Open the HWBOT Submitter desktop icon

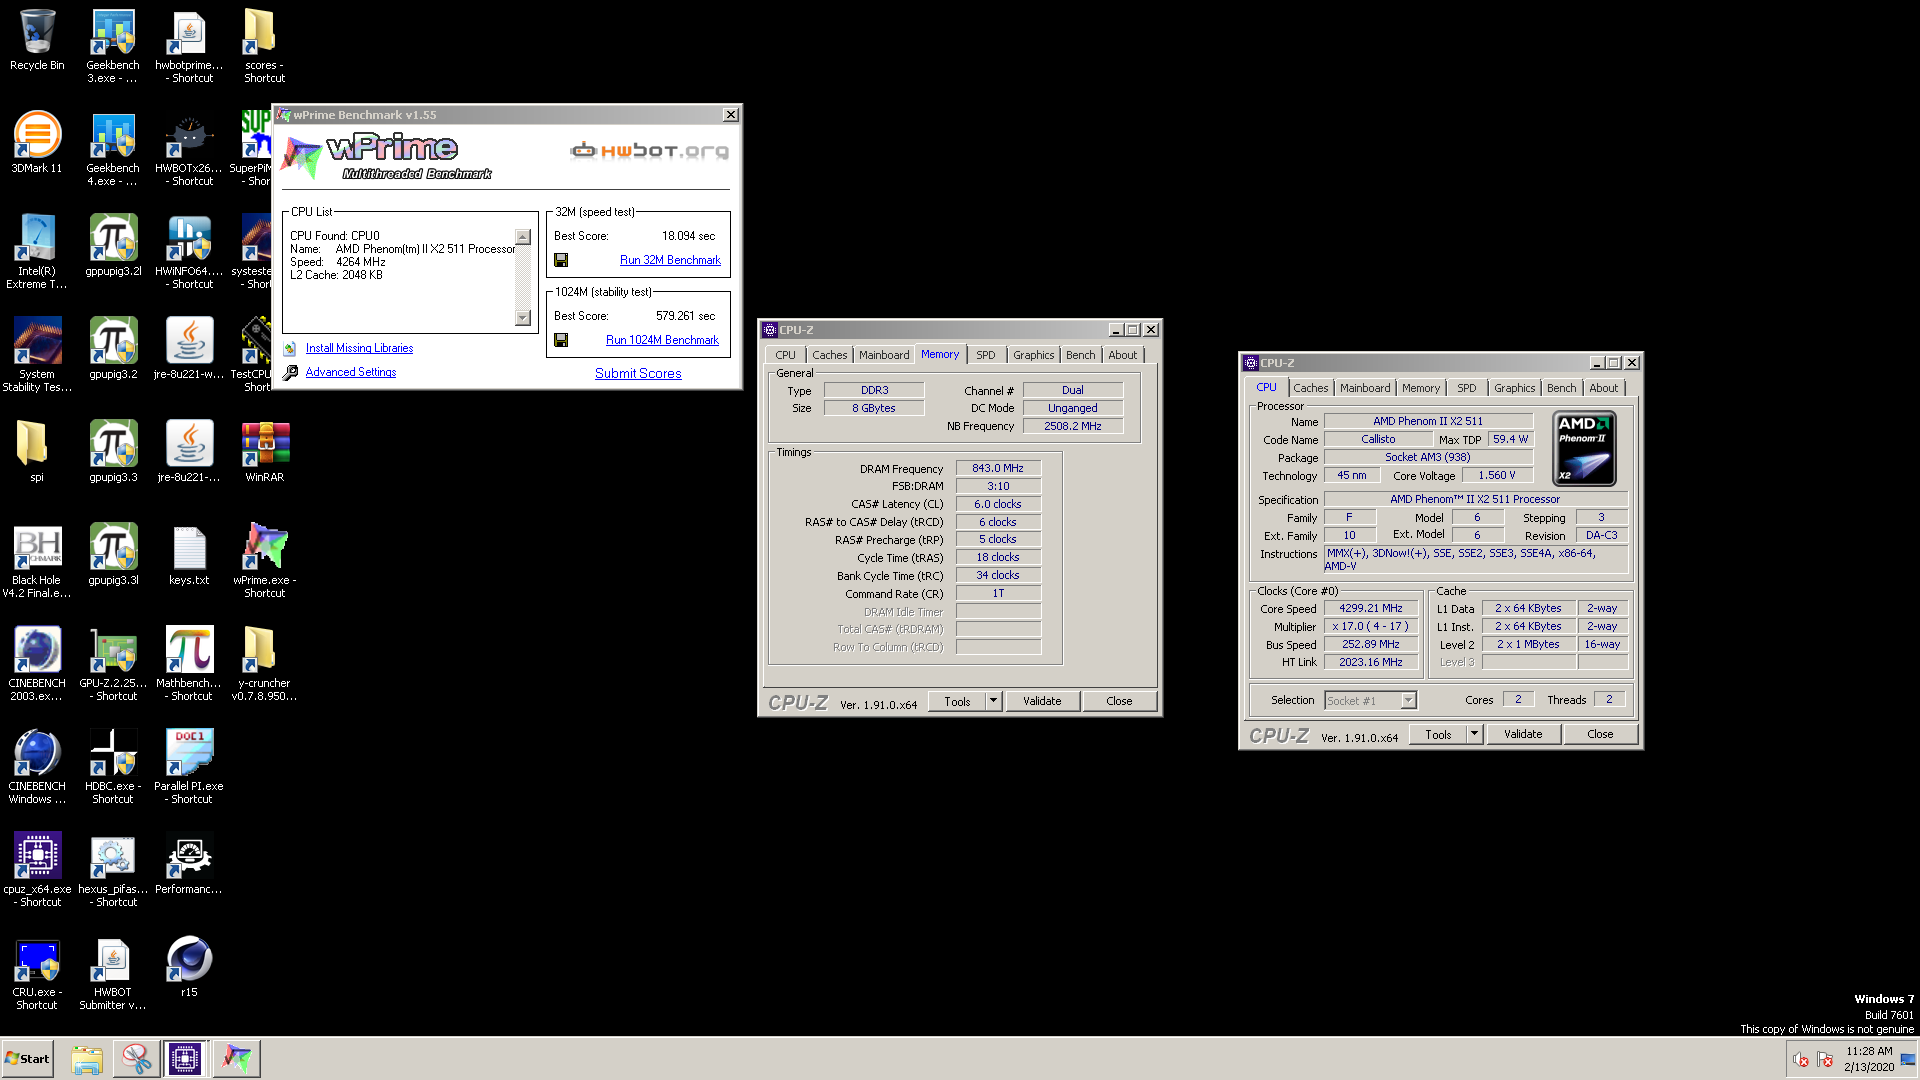(113, 976)
